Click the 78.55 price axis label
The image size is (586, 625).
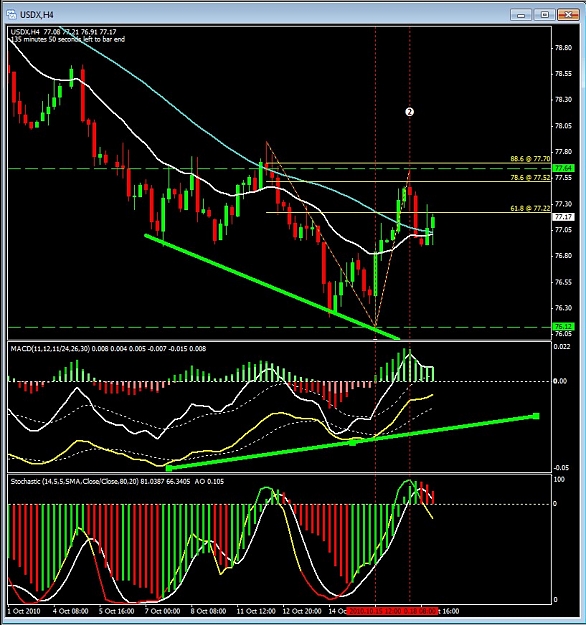point(563,74)
